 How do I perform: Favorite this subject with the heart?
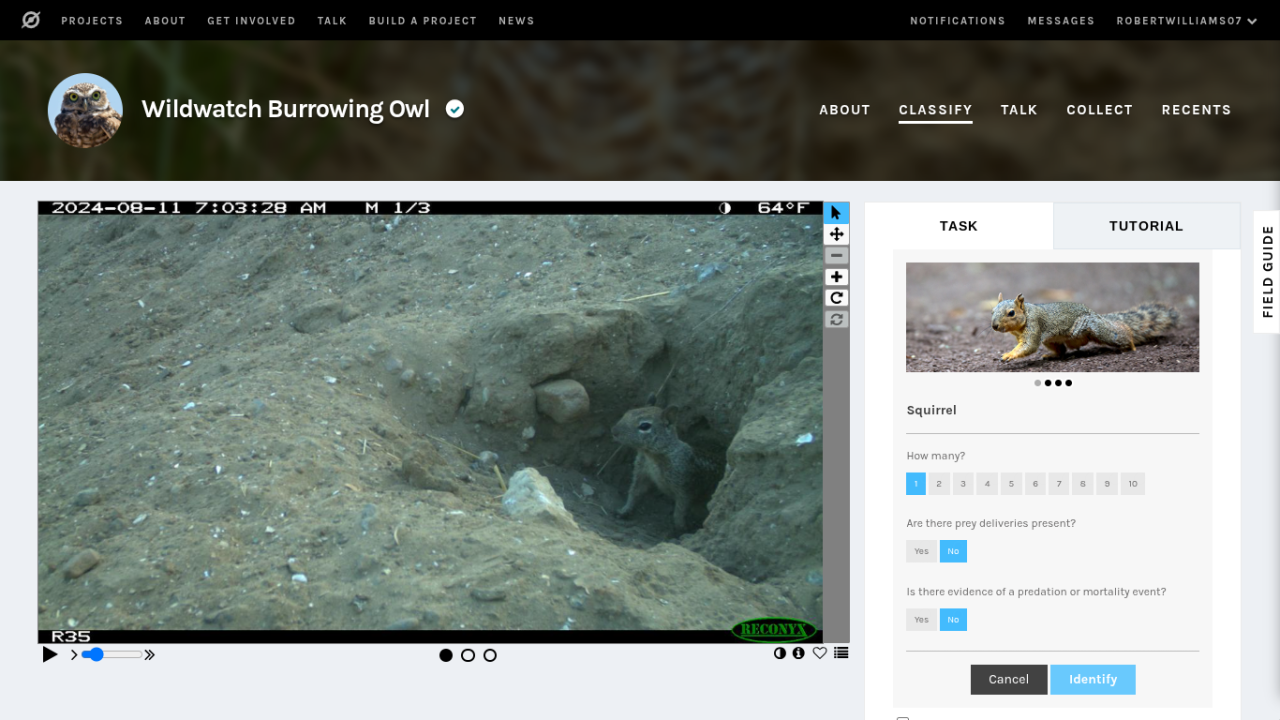pos(820,654)
